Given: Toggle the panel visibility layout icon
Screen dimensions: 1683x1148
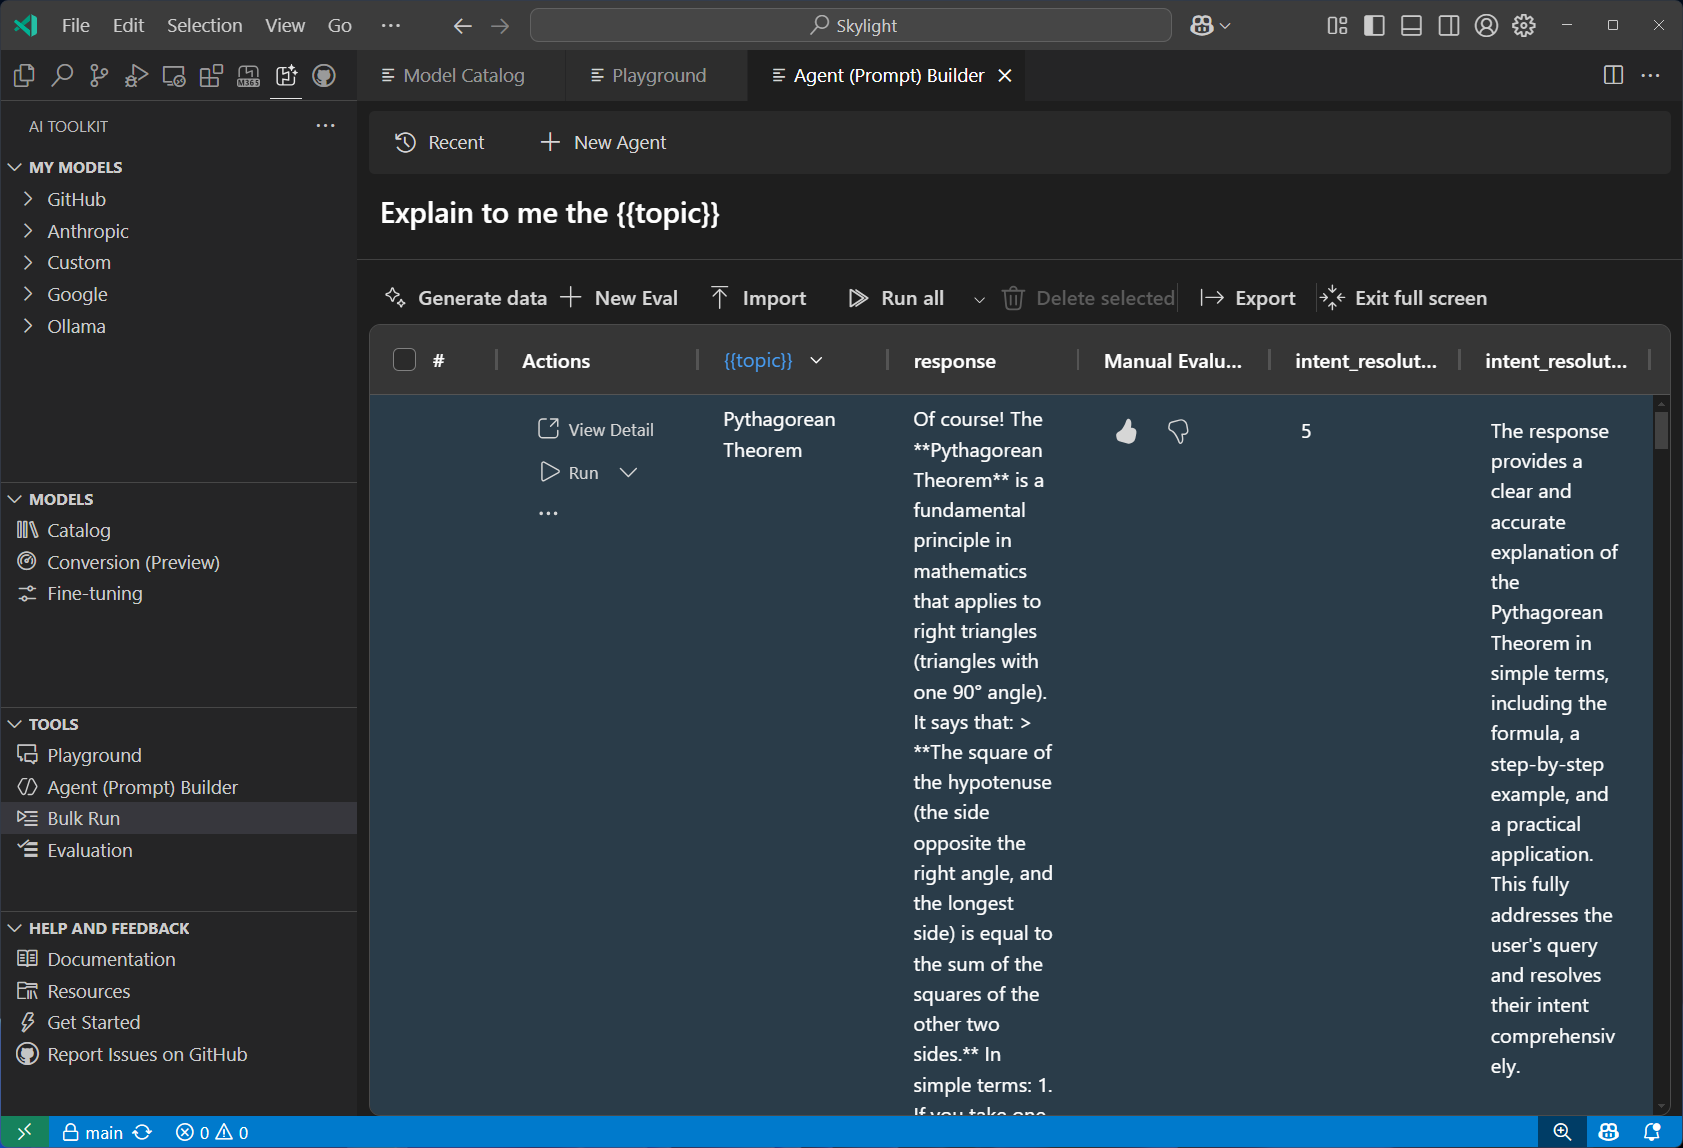Looking at the screenshot, I should click(x=1411, y=25).
